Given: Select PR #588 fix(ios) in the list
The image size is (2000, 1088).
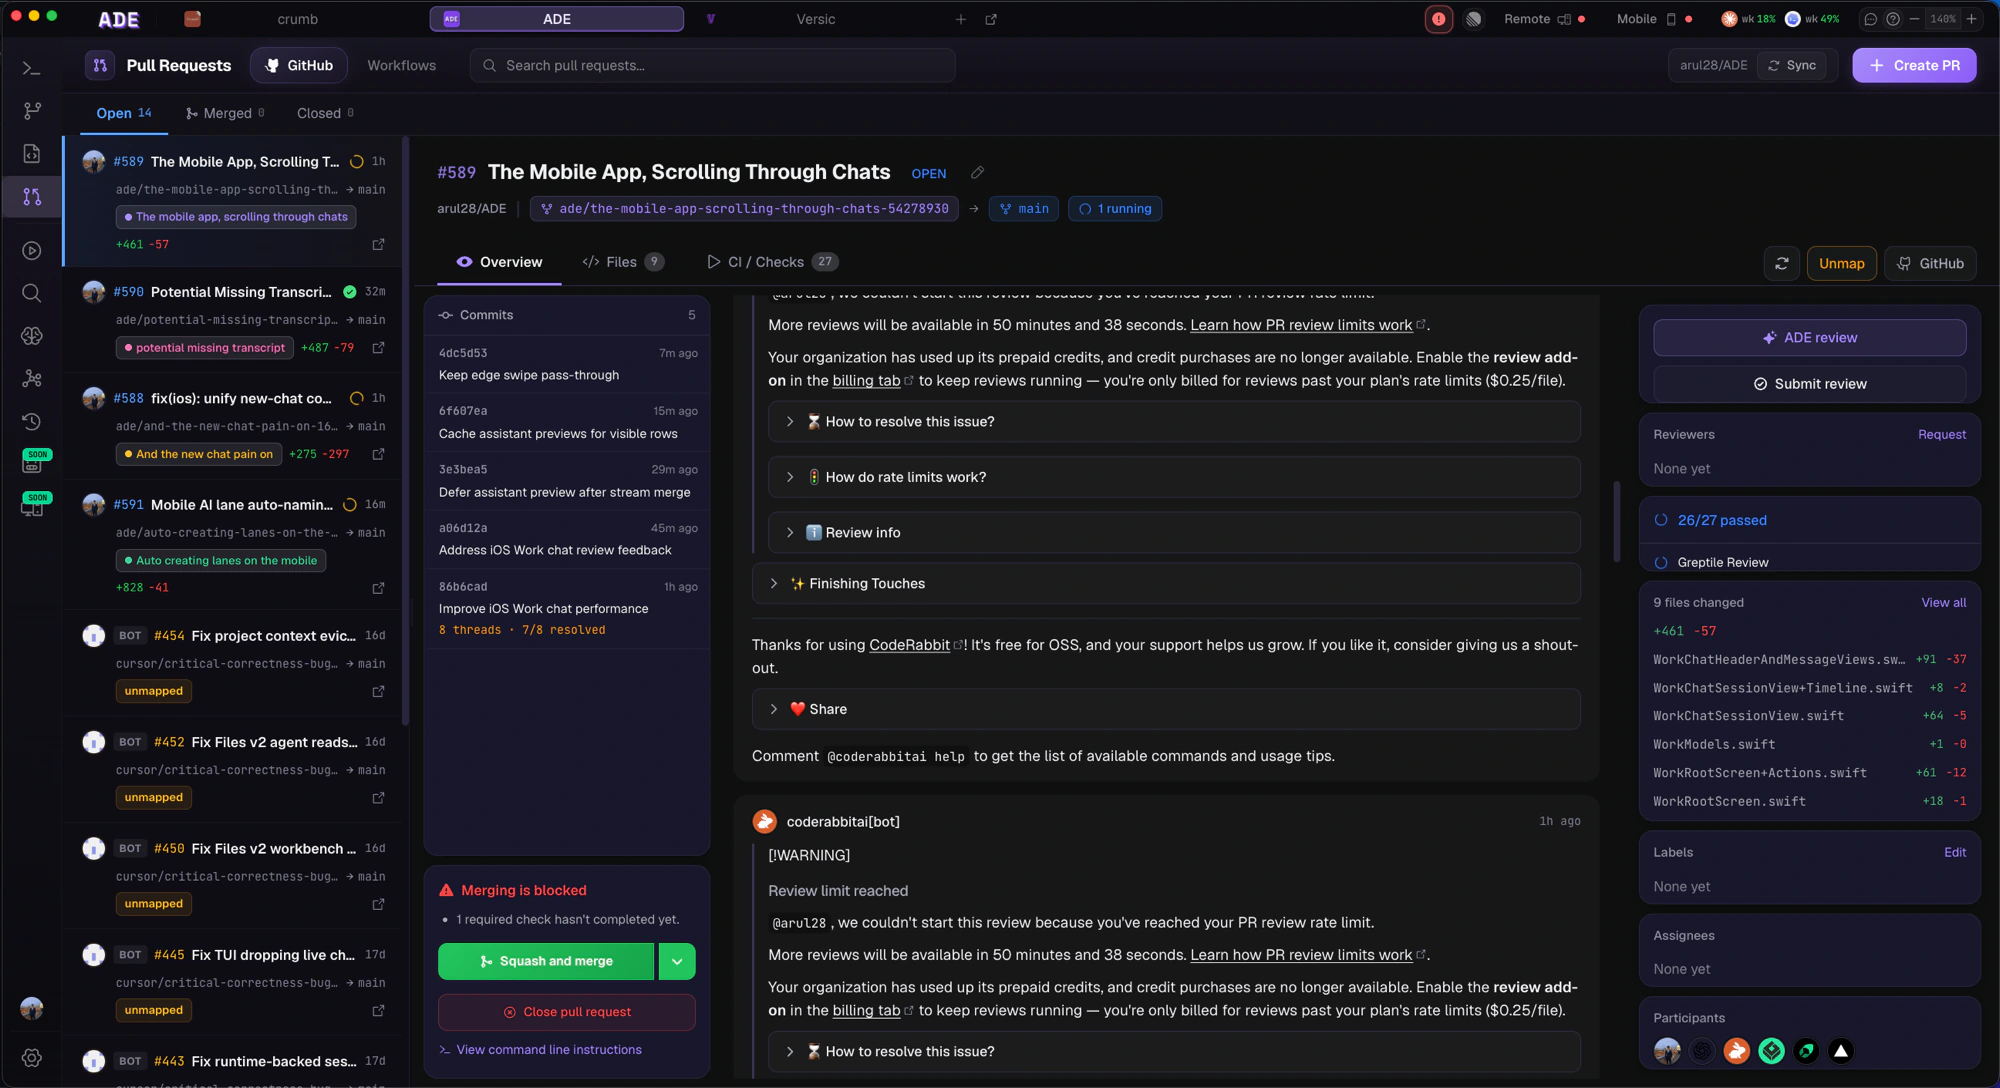Looking at the screenshot, I should (x=233, y=426).
